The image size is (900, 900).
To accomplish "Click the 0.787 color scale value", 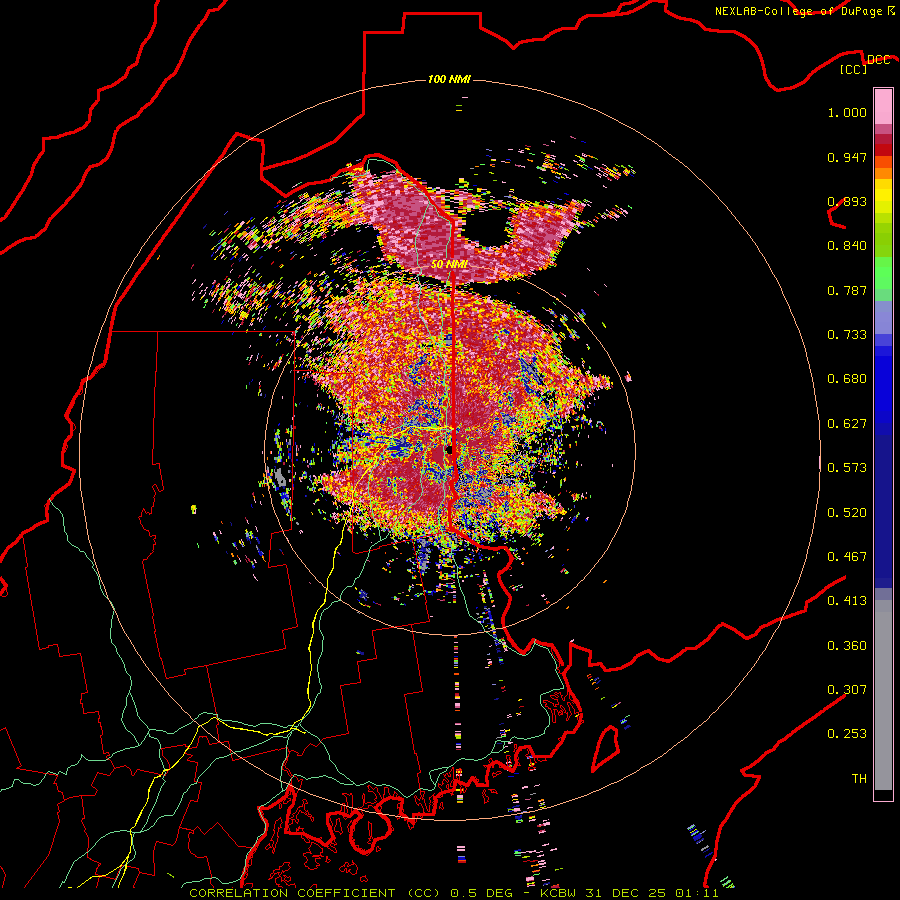I will coord(847,290).
